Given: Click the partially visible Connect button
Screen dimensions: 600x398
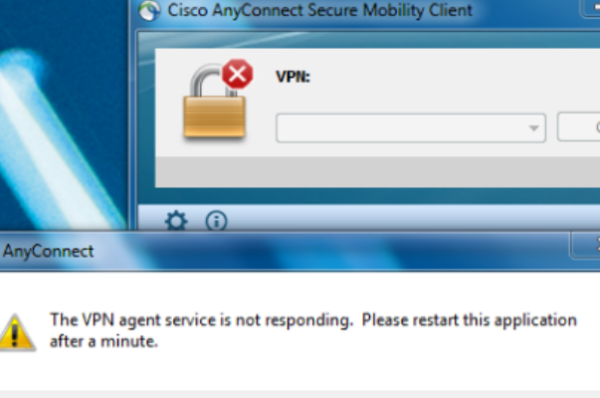Looking at the screenshot, I should coord(579,127).
